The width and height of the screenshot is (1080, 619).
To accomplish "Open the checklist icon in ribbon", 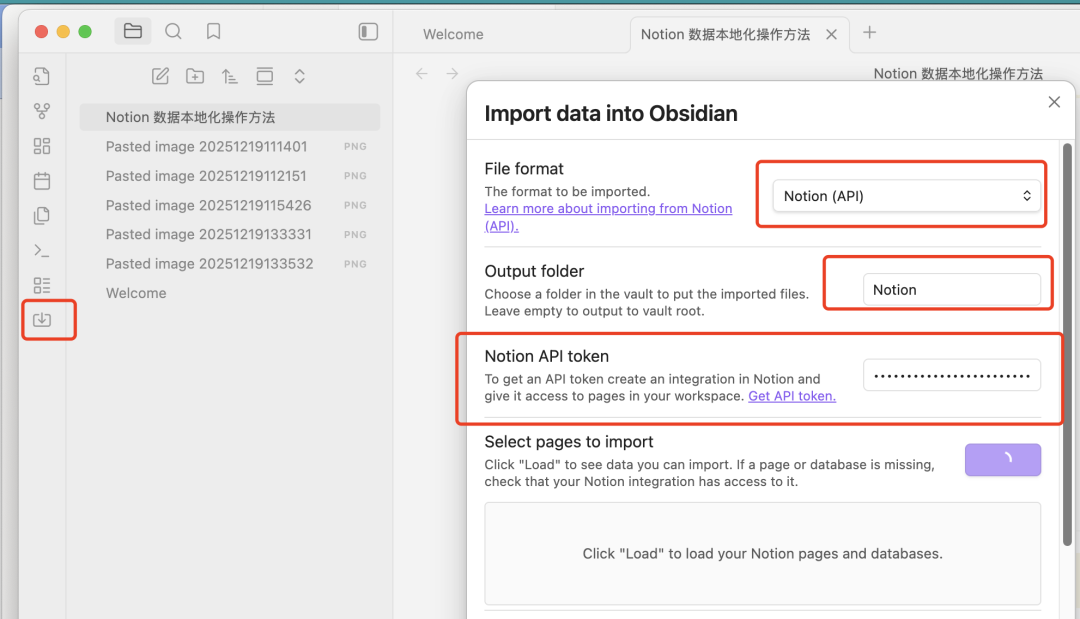I will click(42, 285).
